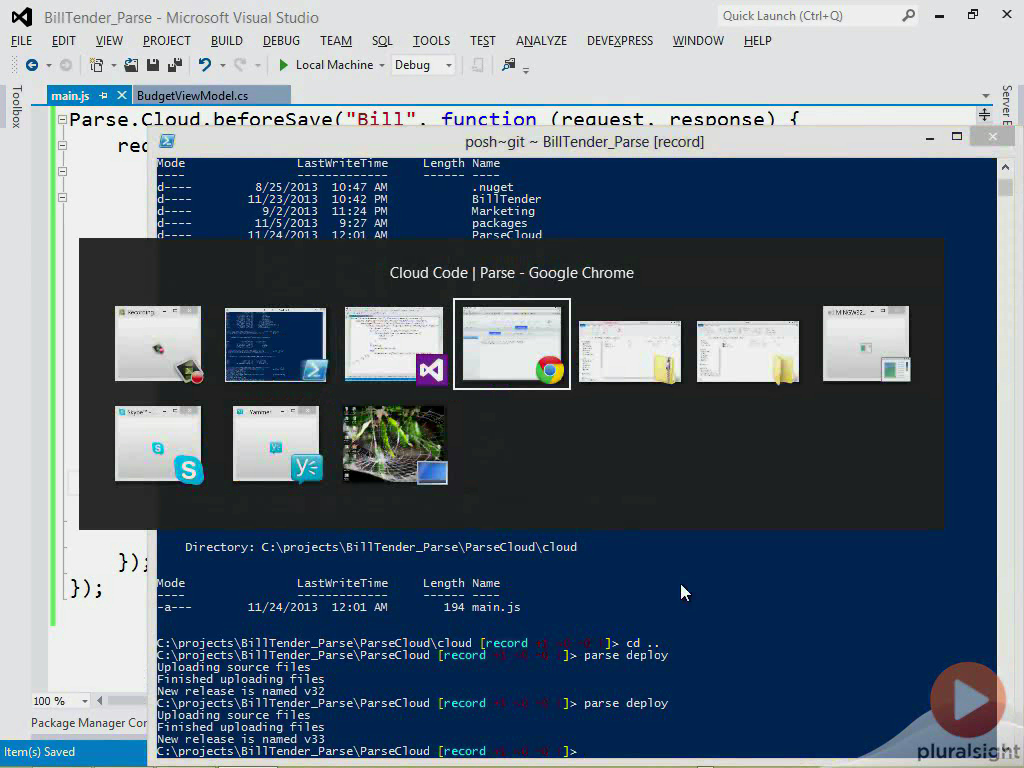Viewport: 1024px width, 768px height.
Task: Select the Yammer thumbnail in switcher
Action: click(276, 444)
